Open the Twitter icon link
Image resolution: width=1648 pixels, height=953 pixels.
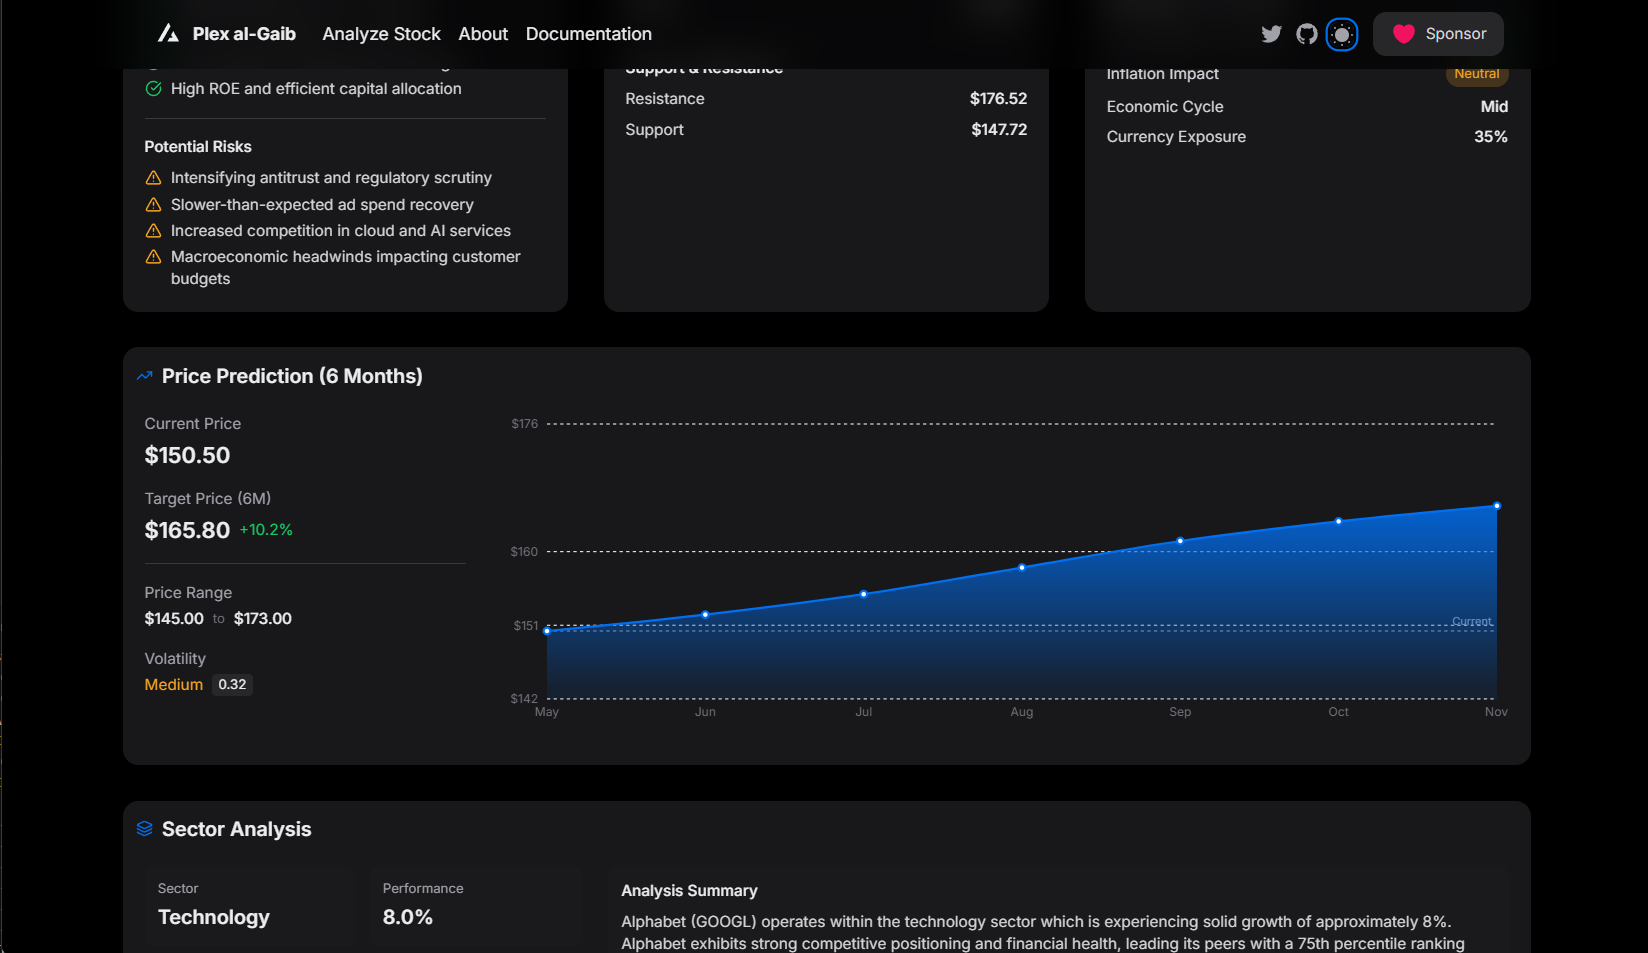1271,34
